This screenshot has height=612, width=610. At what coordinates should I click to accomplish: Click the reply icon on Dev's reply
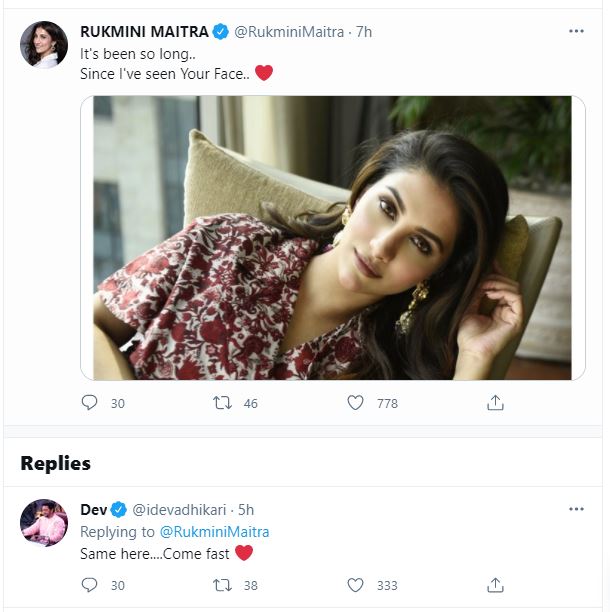[90, 584]
